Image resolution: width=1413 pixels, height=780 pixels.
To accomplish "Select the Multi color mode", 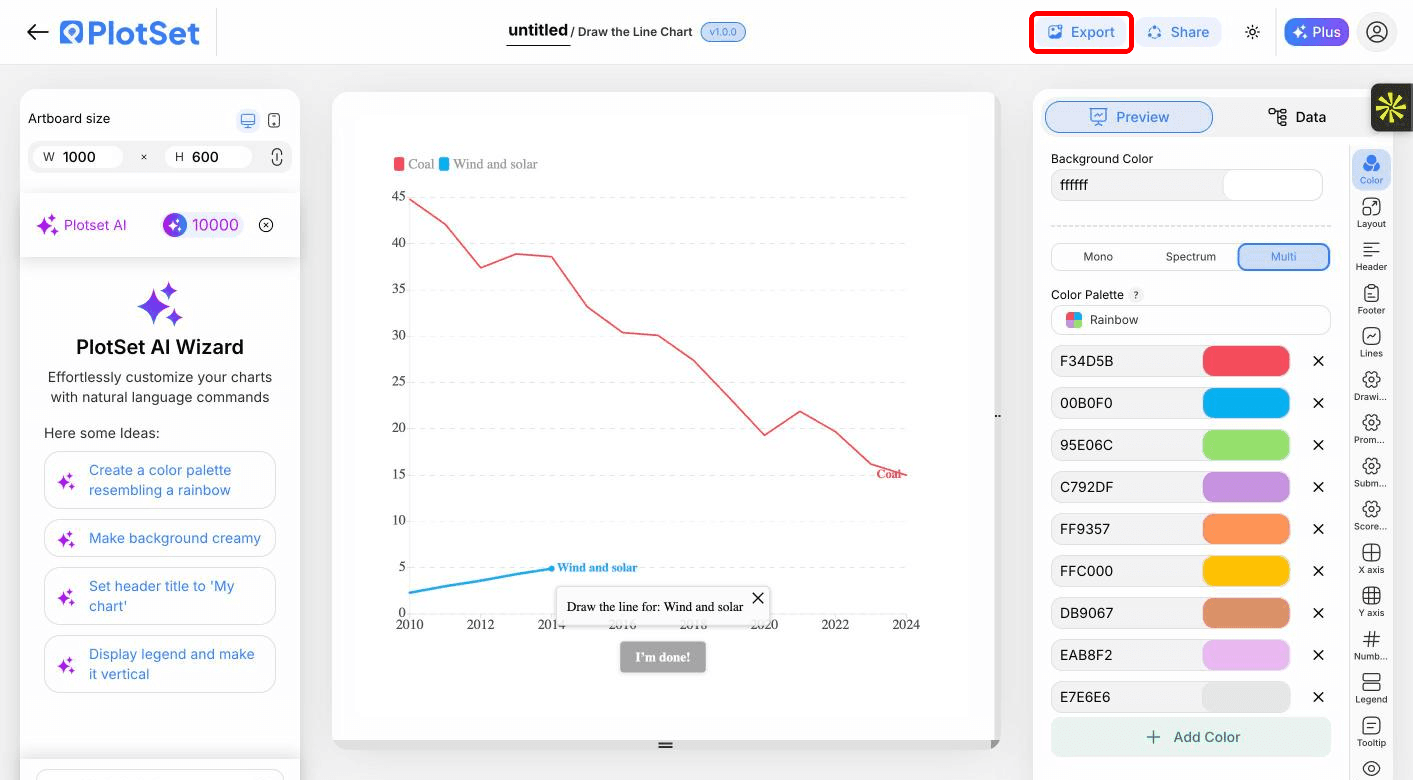I will coord(1284,257).
